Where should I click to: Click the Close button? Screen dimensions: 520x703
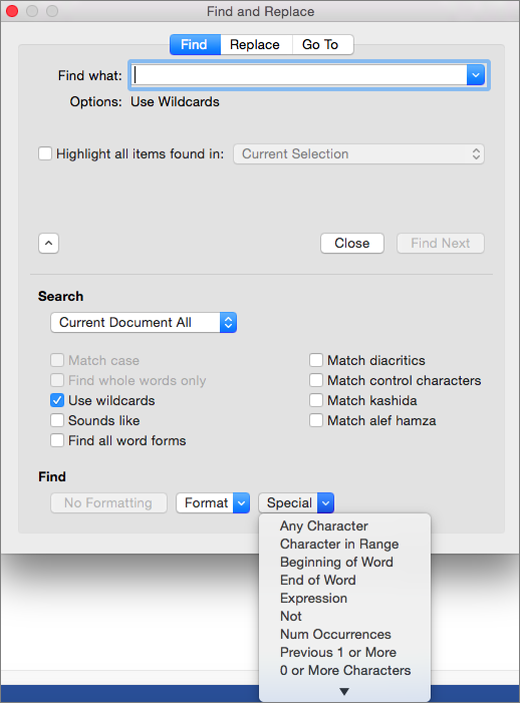click(x=352, y=243)
